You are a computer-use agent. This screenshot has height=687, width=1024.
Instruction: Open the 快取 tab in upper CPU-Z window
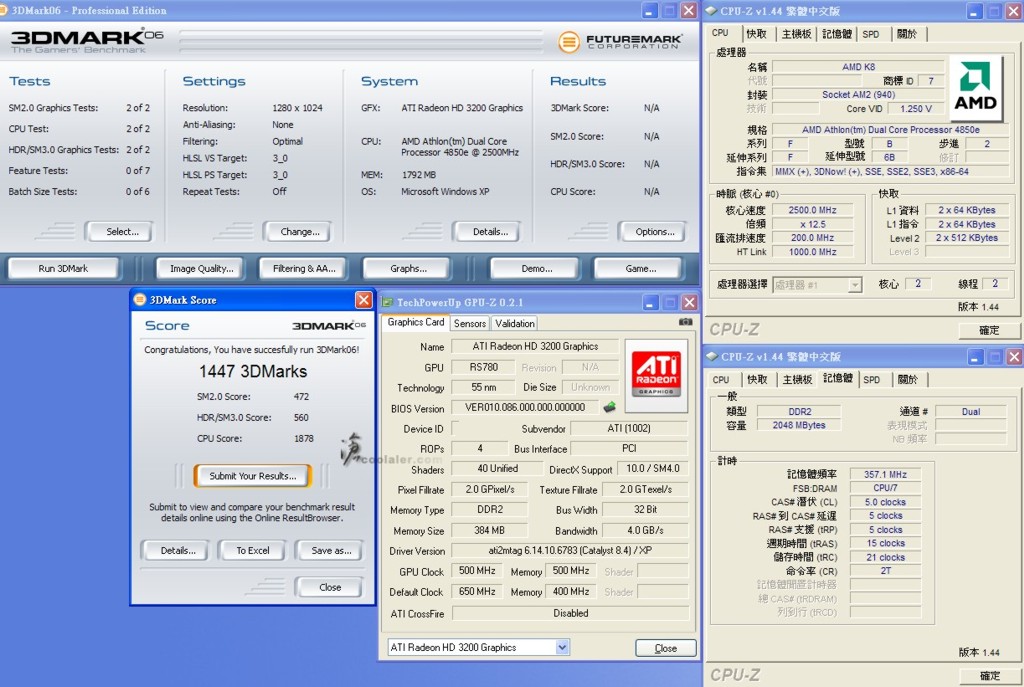click(756, 34)
